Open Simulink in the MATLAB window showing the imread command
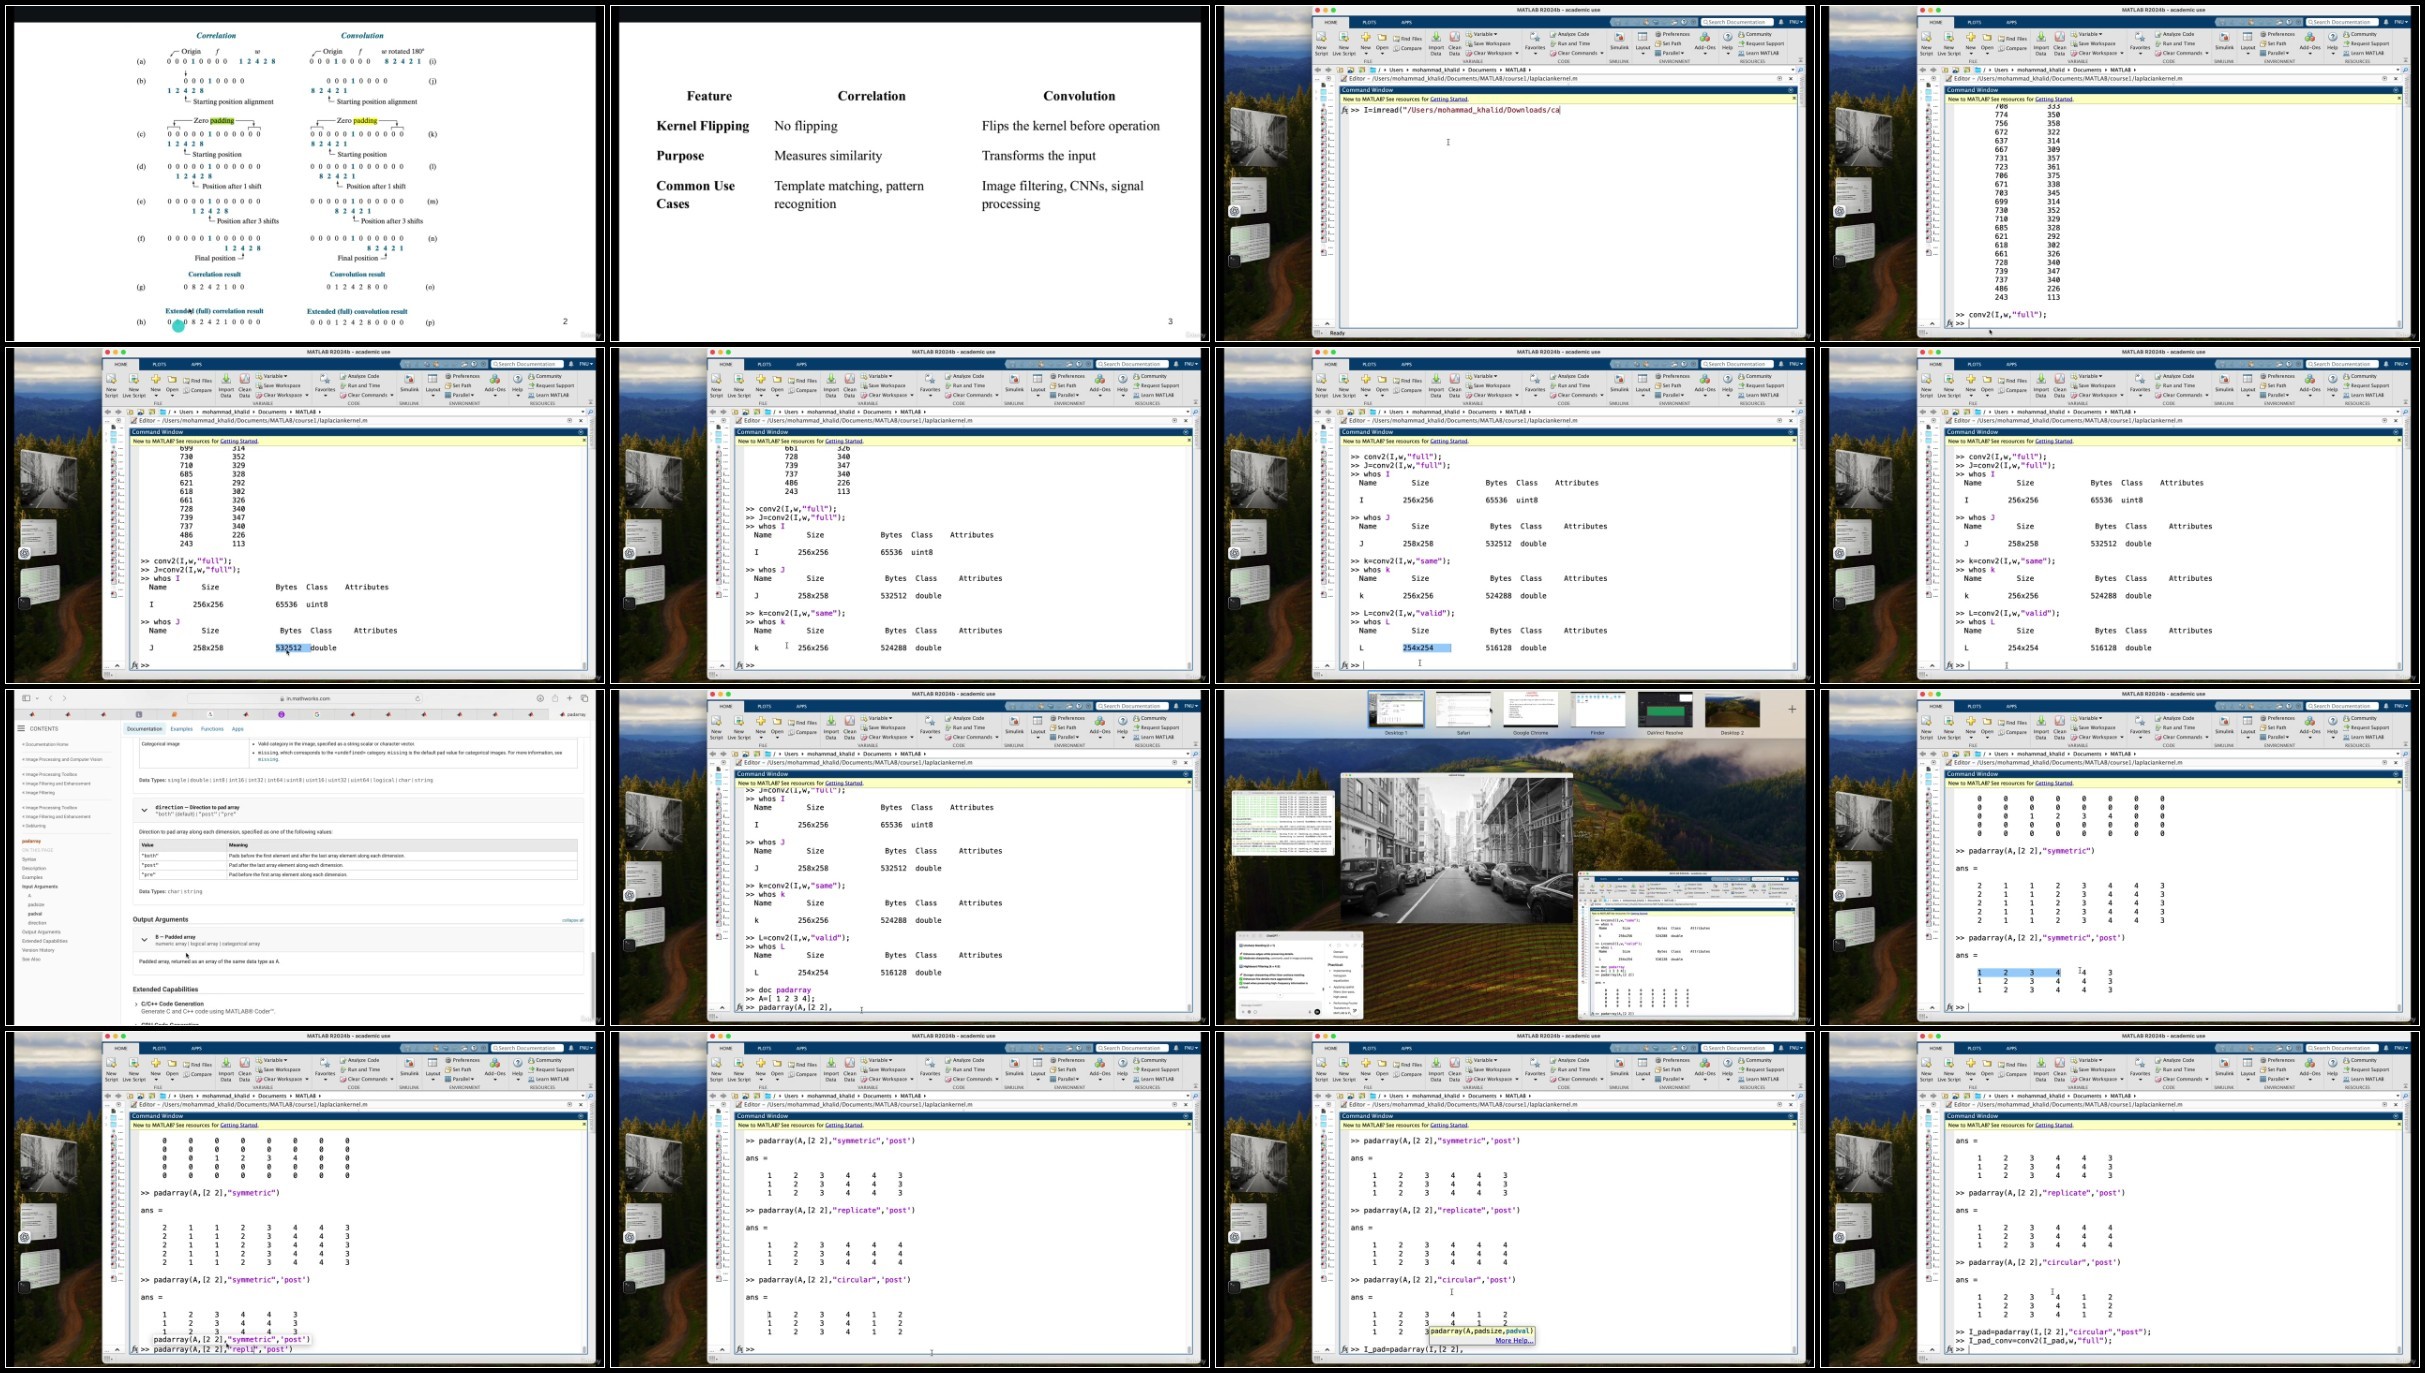 tap(1619, 42)
